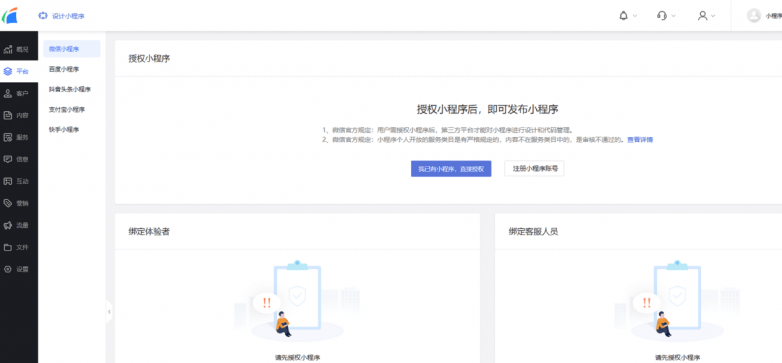The height and width of the screenshot is (363, 782).
Task: Open the 客户 customers sidebar item
Action: click(18, 93)
